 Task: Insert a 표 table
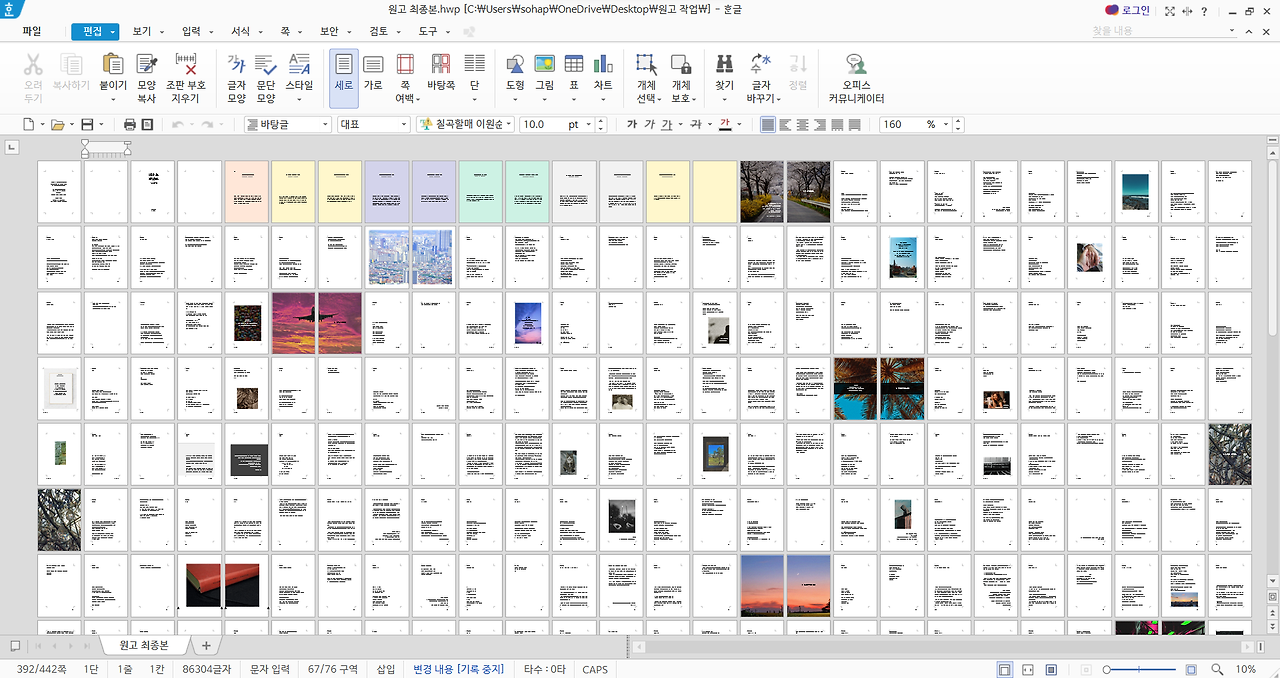574,65
